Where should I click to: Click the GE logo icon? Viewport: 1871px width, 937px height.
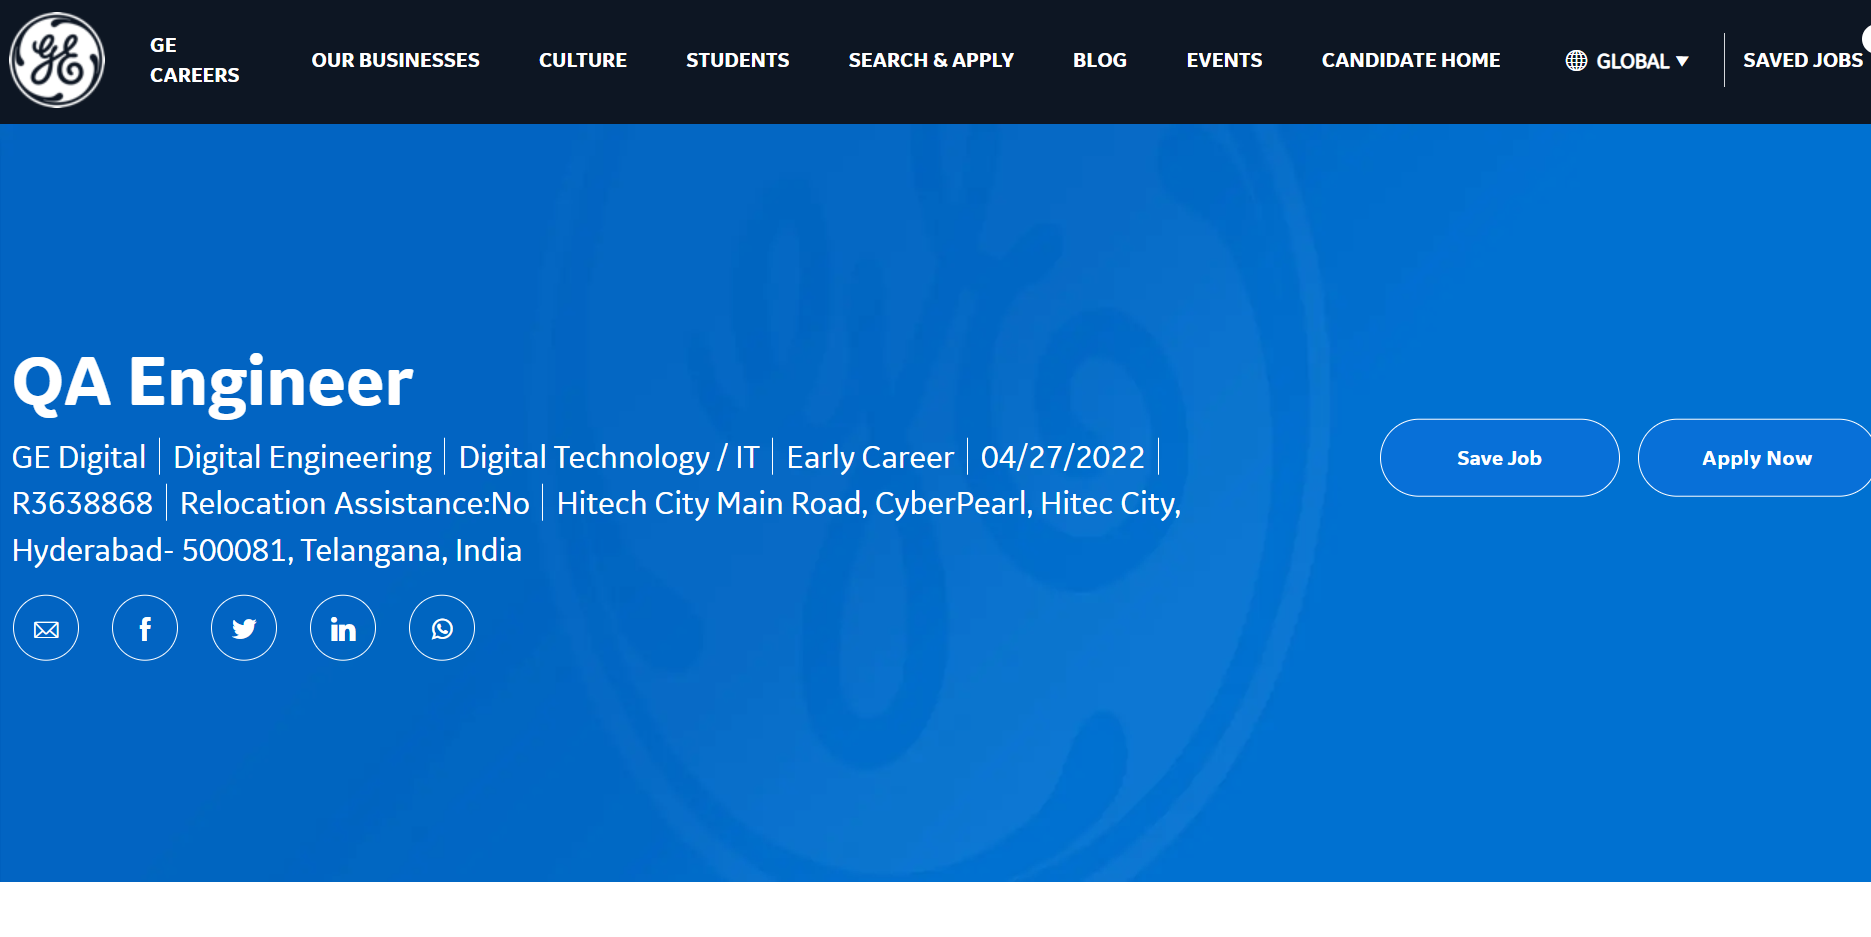point(57,60)
